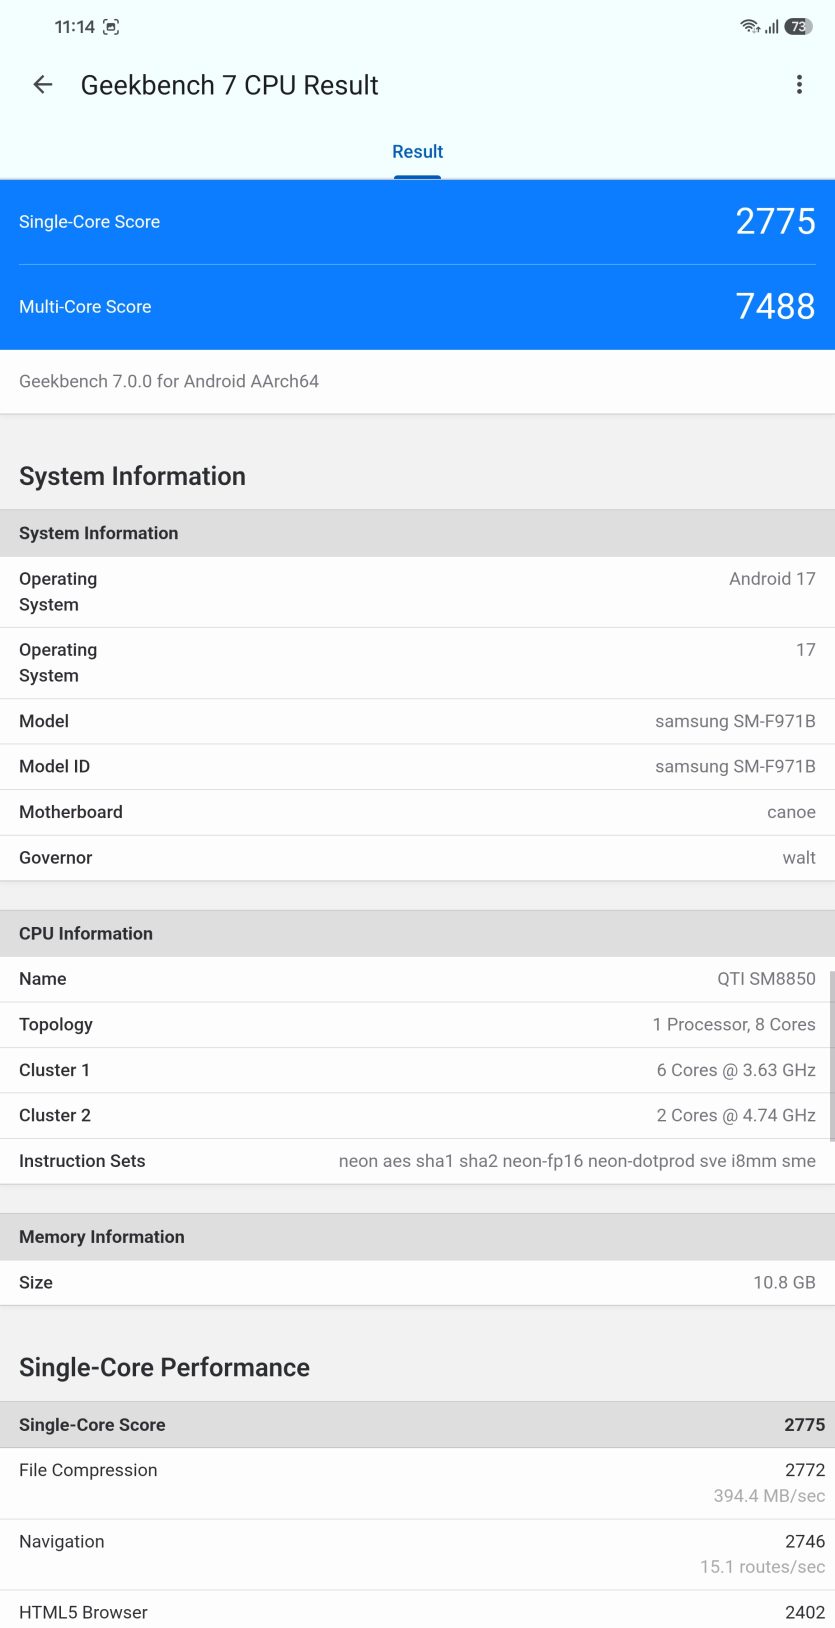
Task: Tap the HTML5 Browser row label
Action: (x=83, y=1612)
